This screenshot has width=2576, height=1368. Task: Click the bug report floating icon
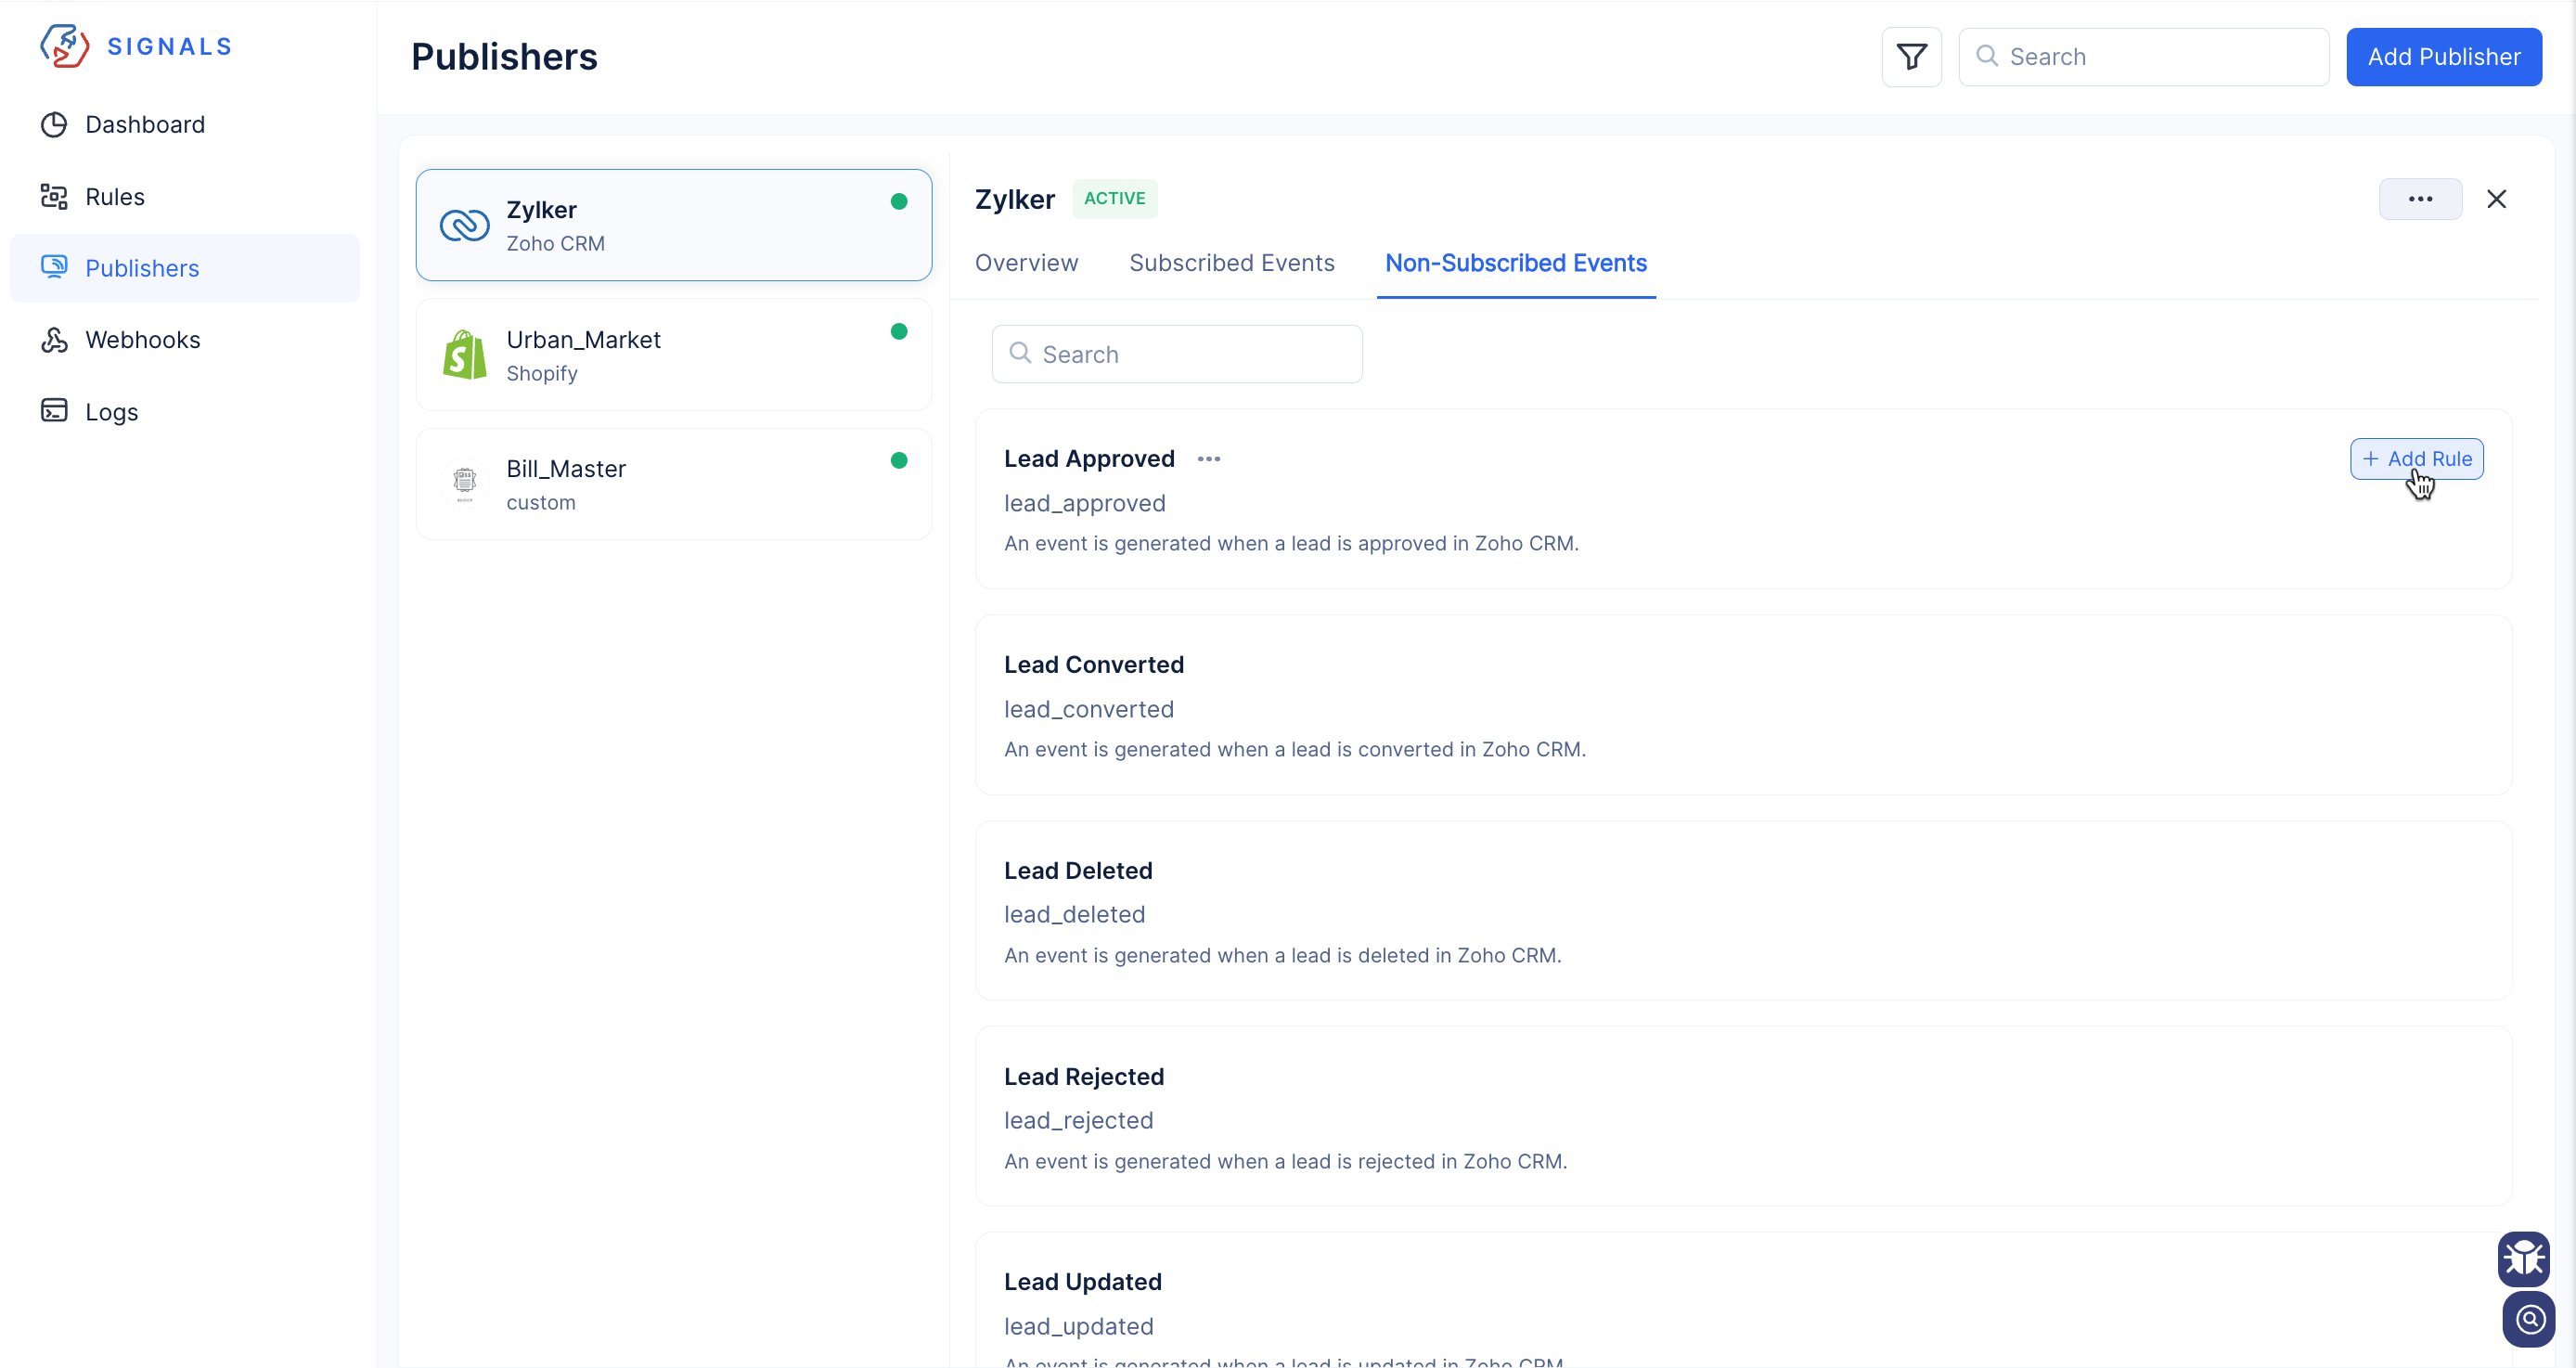click(2523, 1258)
